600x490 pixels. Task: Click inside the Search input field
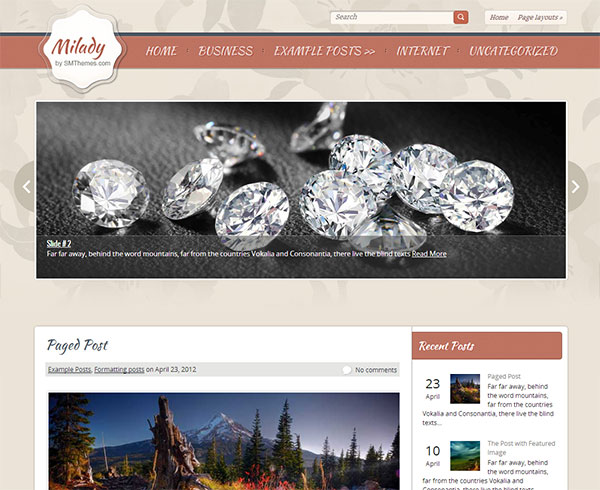point(392,17)
